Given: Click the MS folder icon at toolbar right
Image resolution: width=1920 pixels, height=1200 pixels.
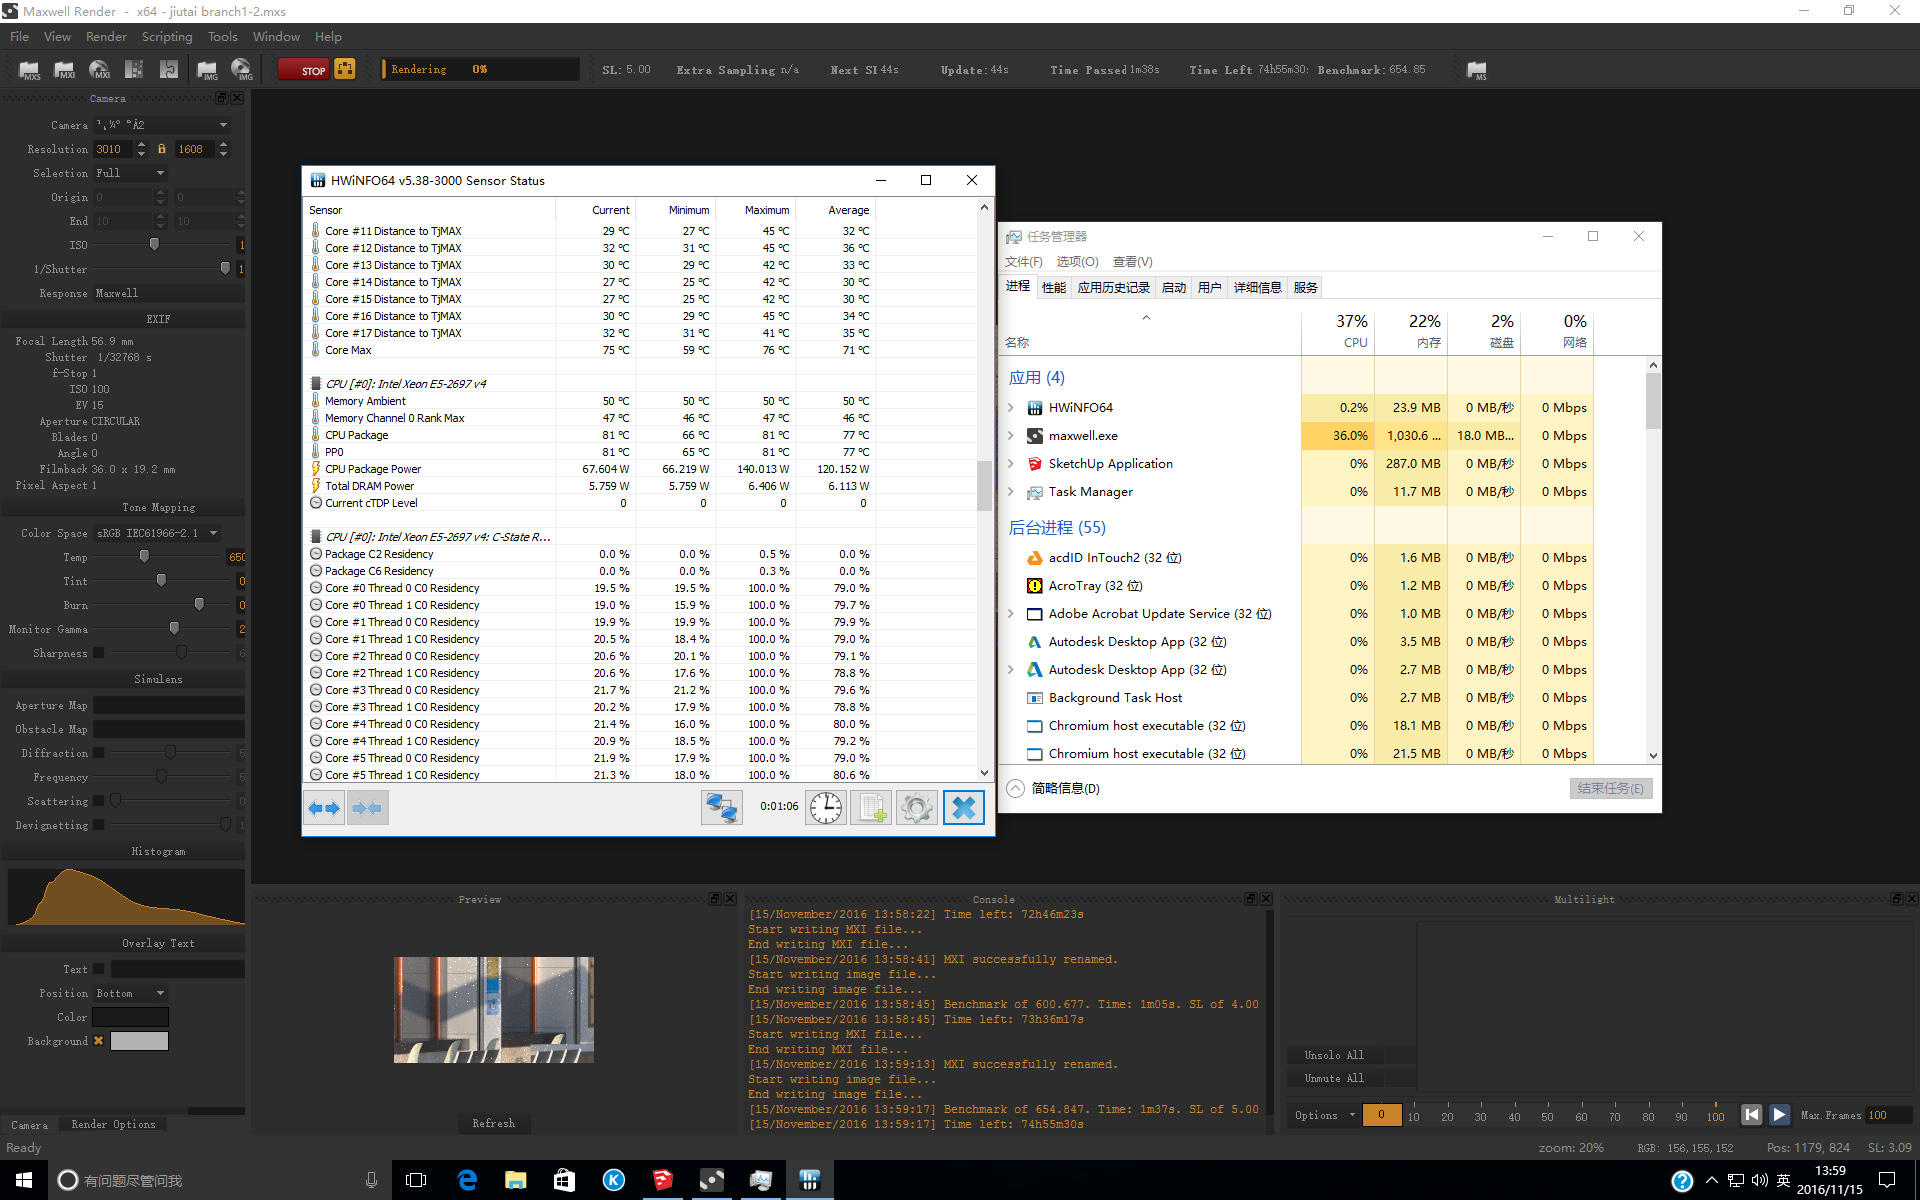Looking at the screenshot, I should [1476, 69].
